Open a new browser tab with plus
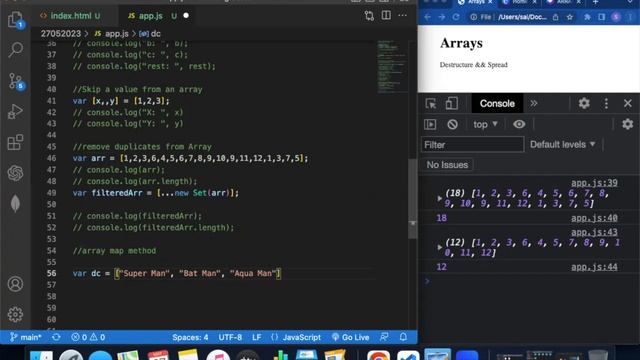The image size is (640, 360). coord(595,3)
